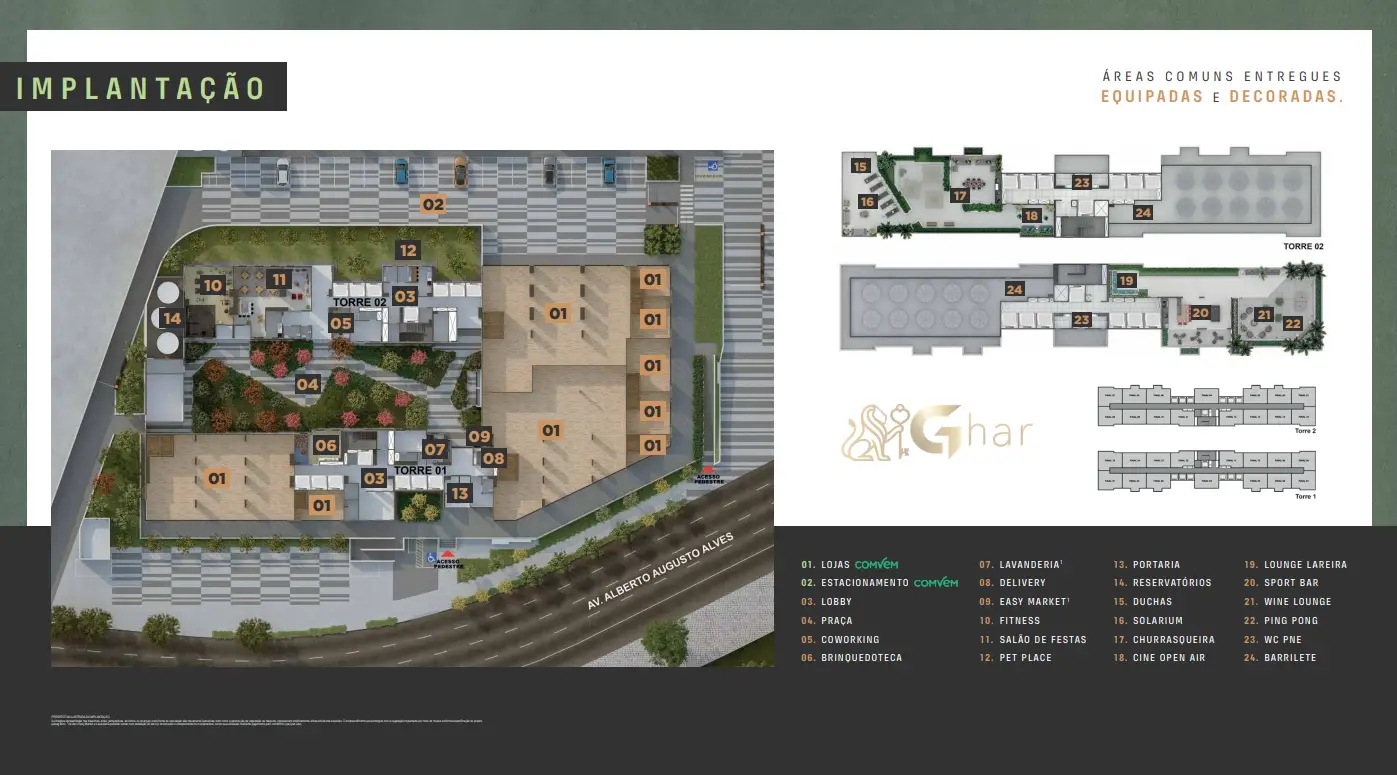Select marker 06 on the Brinquedoteca
1397x775 pixels.
click(325, 446)
